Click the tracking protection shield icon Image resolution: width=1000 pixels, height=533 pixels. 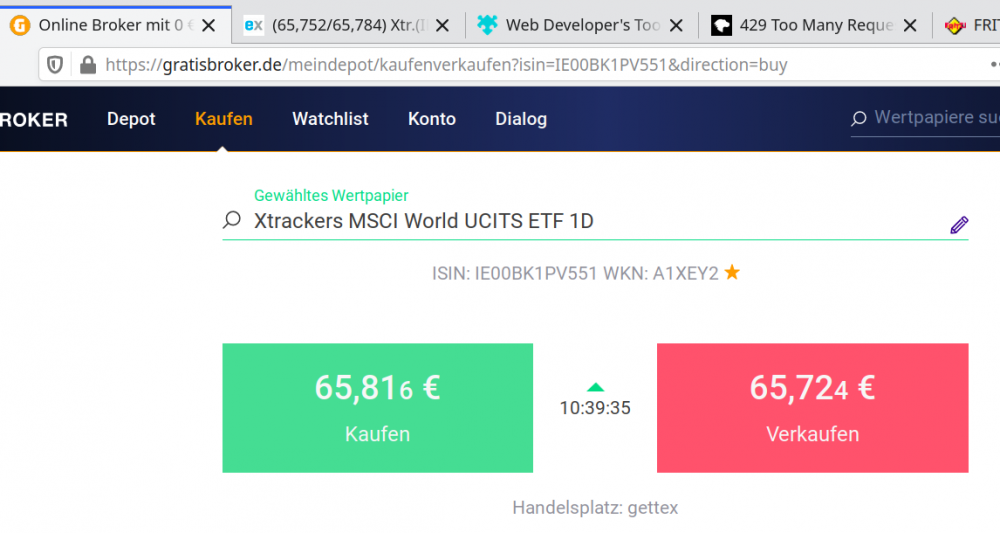point(55,64)
